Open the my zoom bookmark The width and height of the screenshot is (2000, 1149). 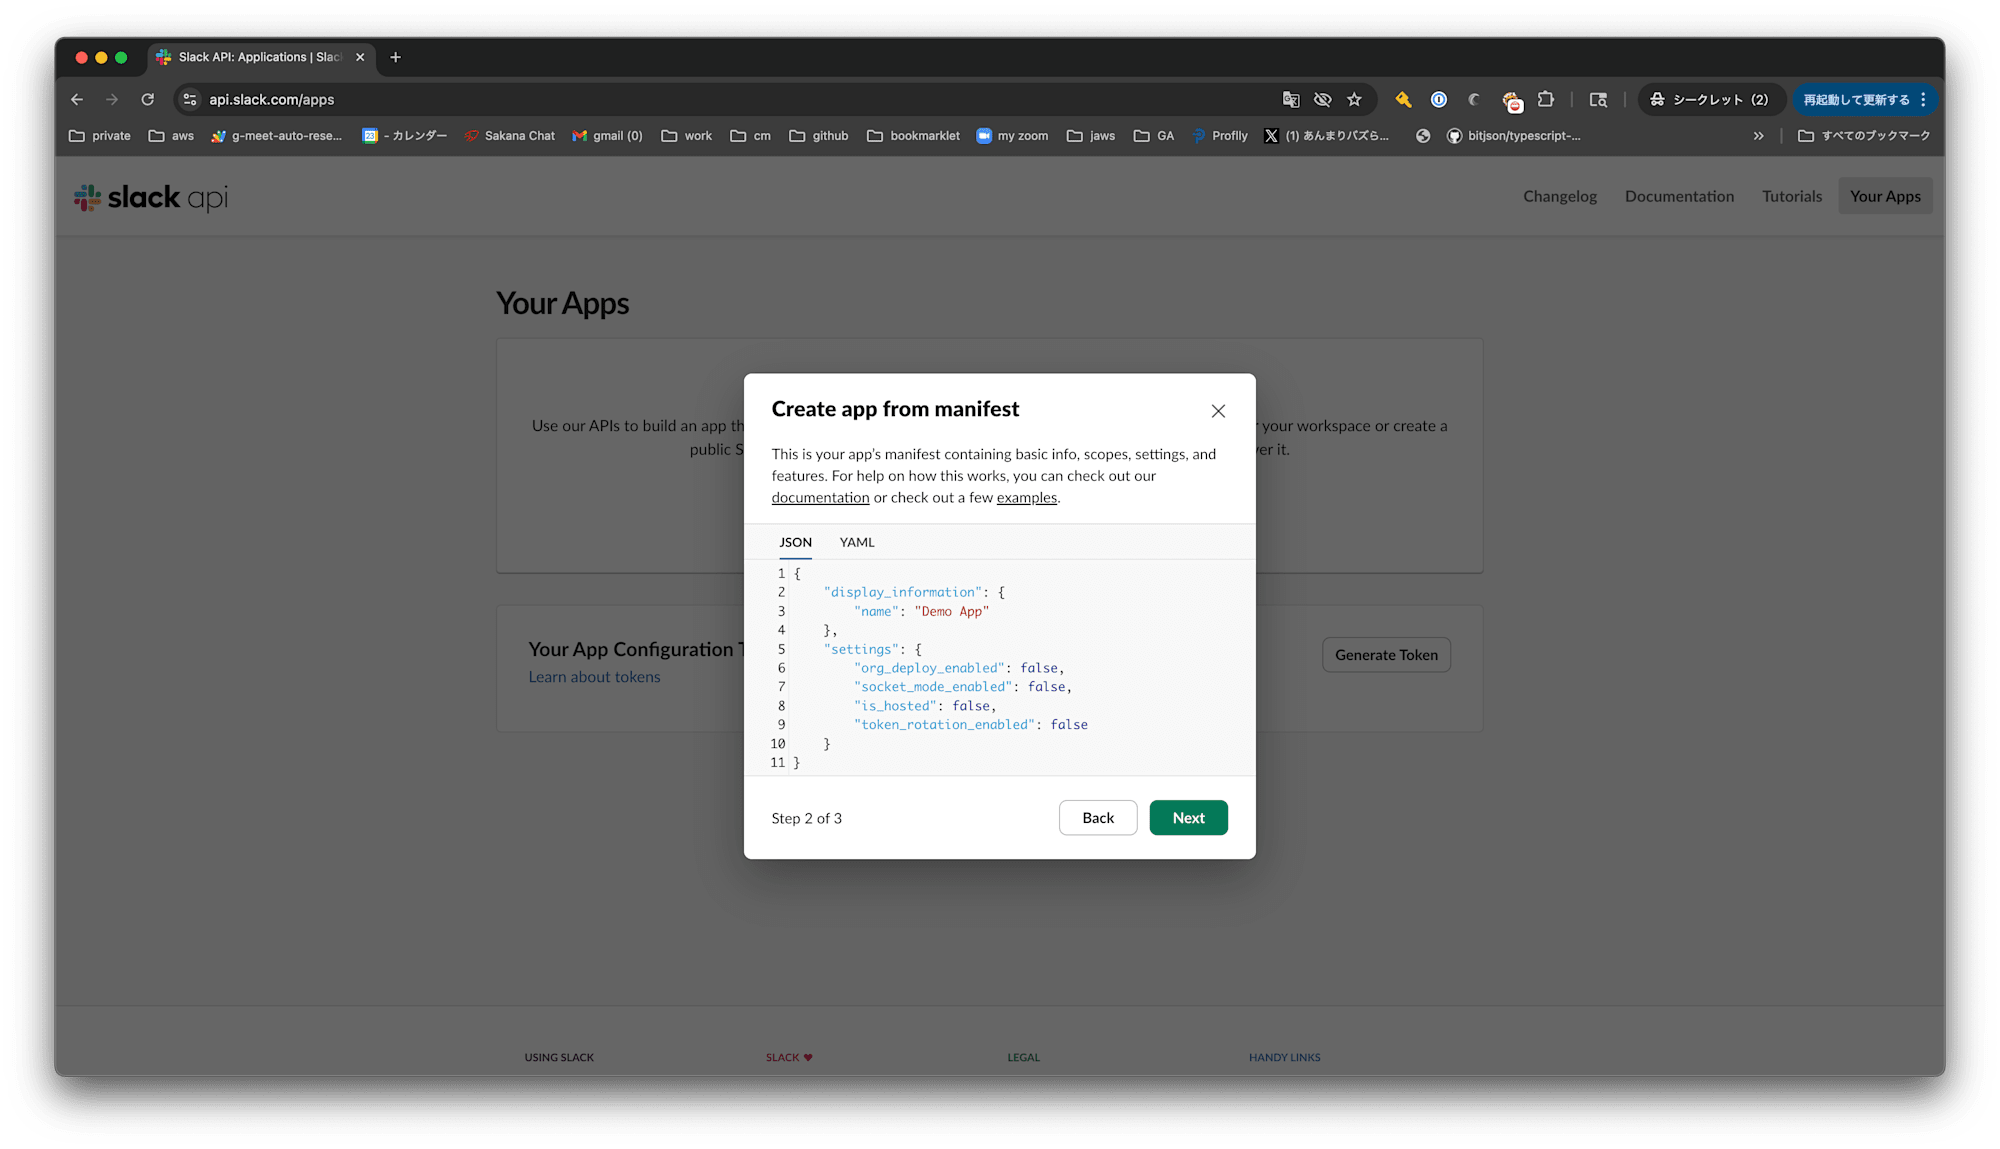(x=1012, y=136)
